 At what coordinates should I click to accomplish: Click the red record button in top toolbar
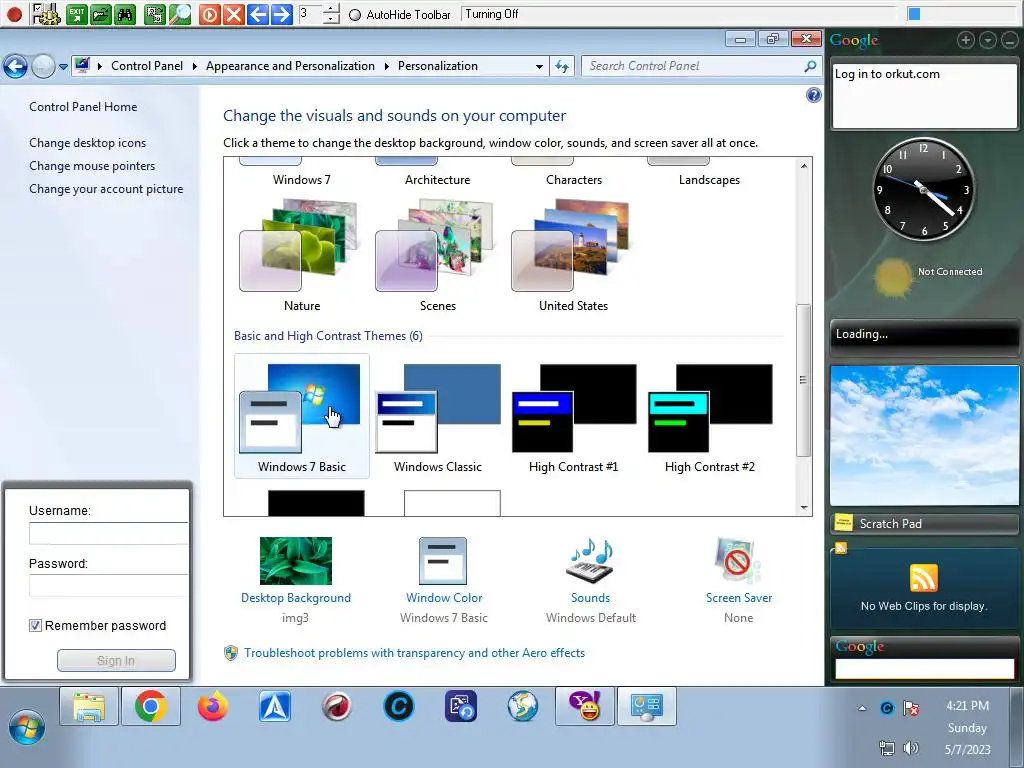point(14,14)
